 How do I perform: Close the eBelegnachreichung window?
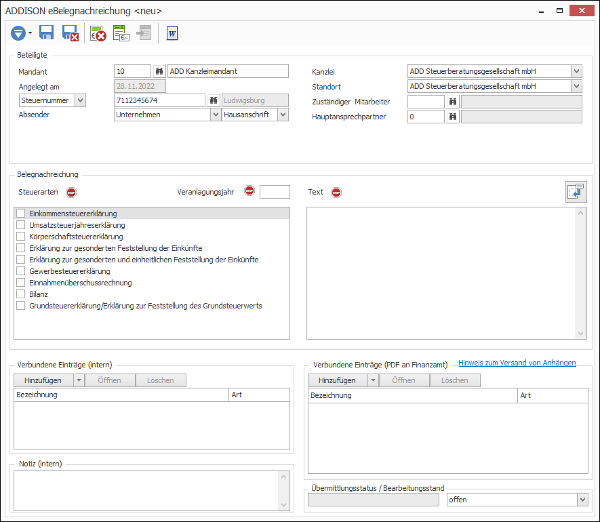point(581,11)
